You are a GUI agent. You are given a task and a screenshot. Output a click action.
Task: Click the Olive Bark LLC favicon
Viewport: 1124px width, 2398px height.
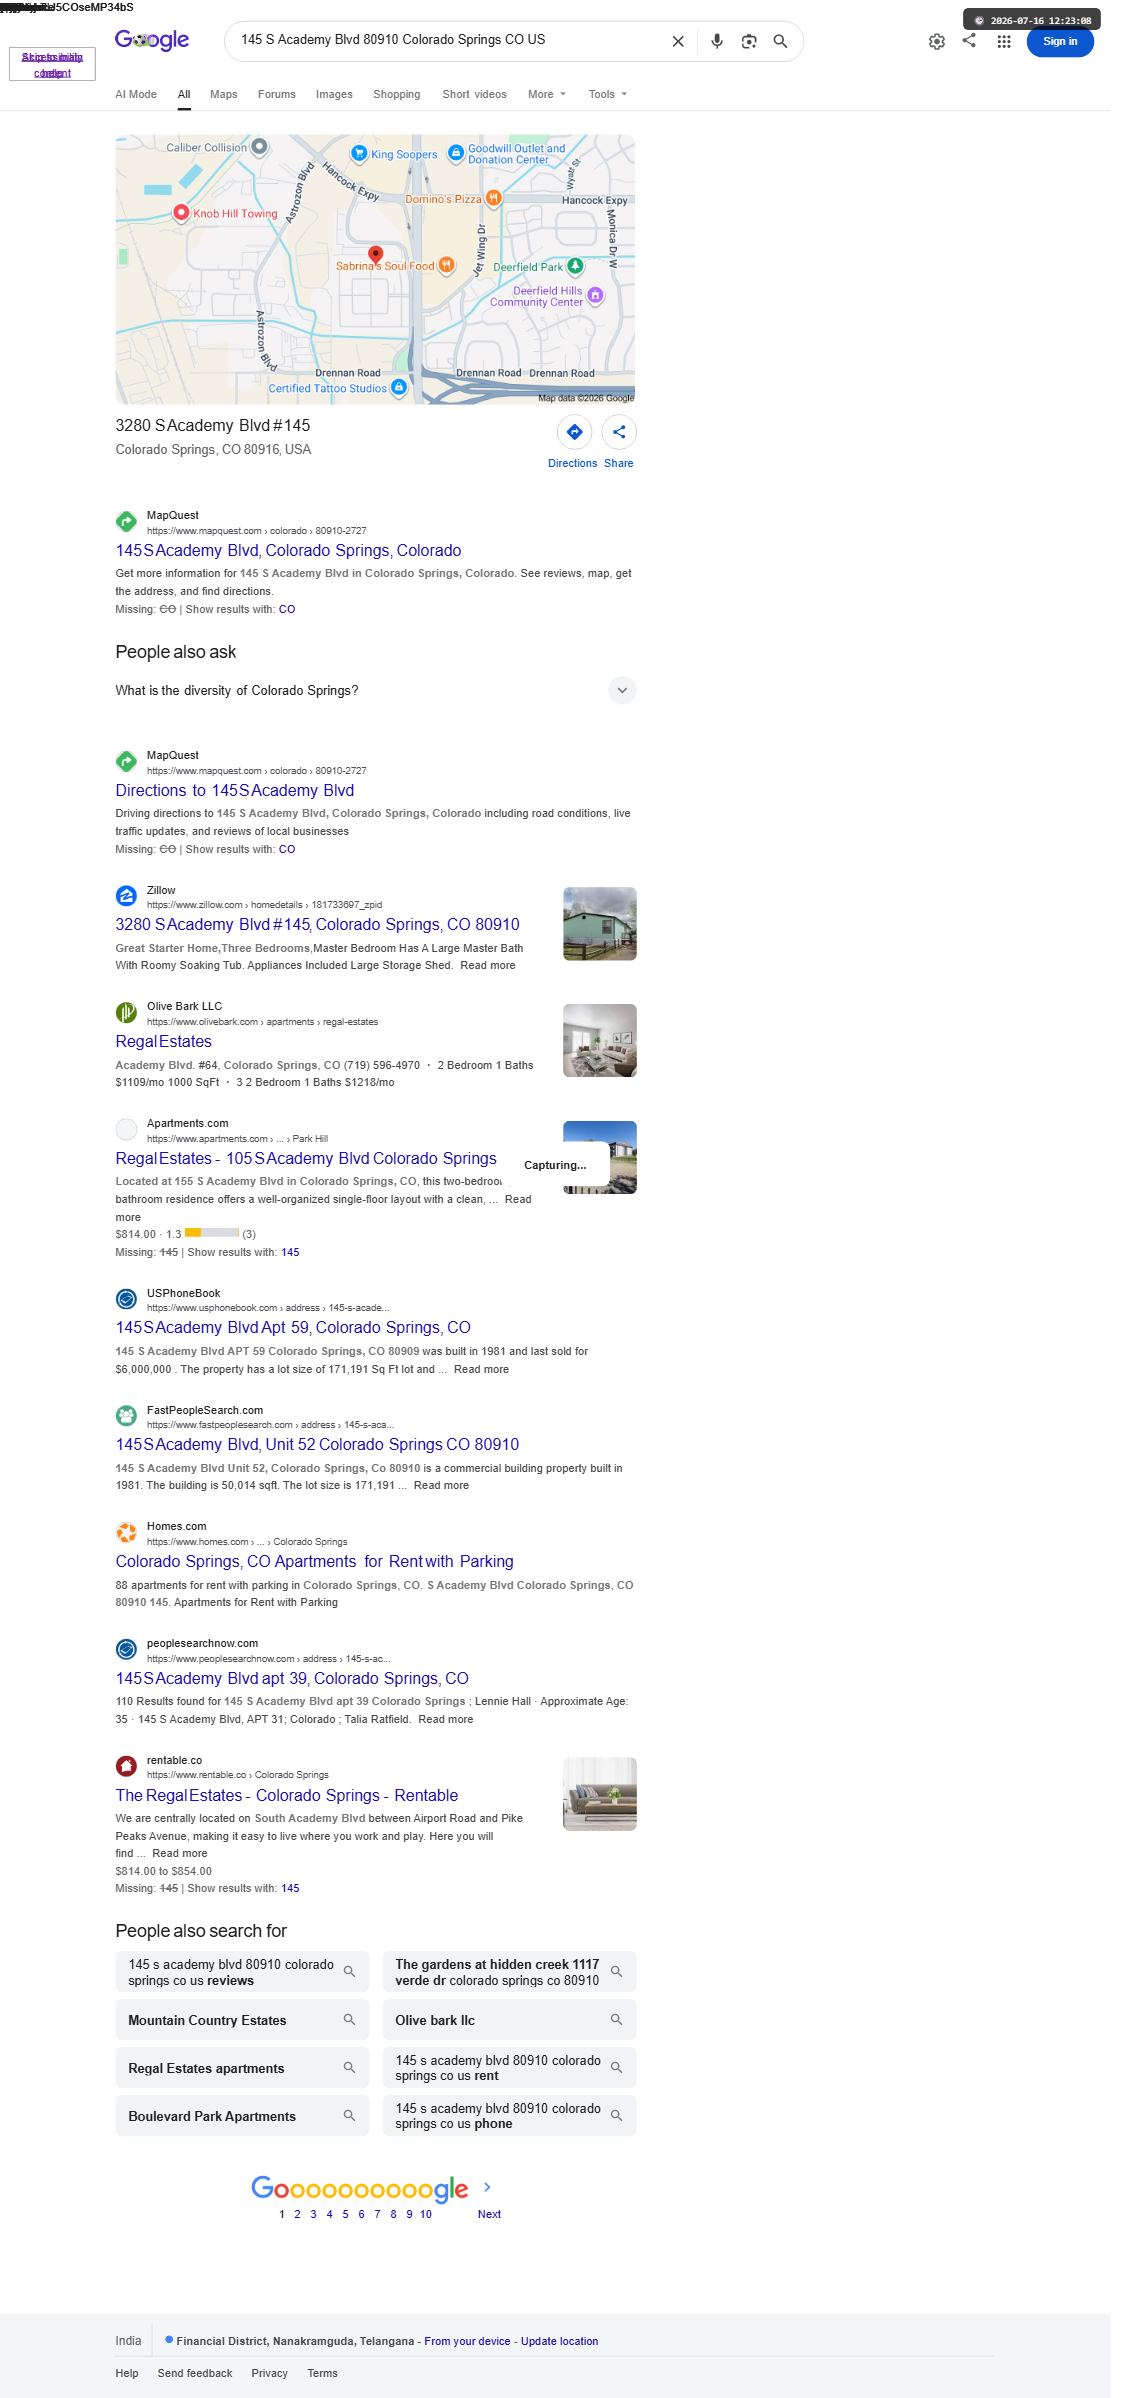127,1013
